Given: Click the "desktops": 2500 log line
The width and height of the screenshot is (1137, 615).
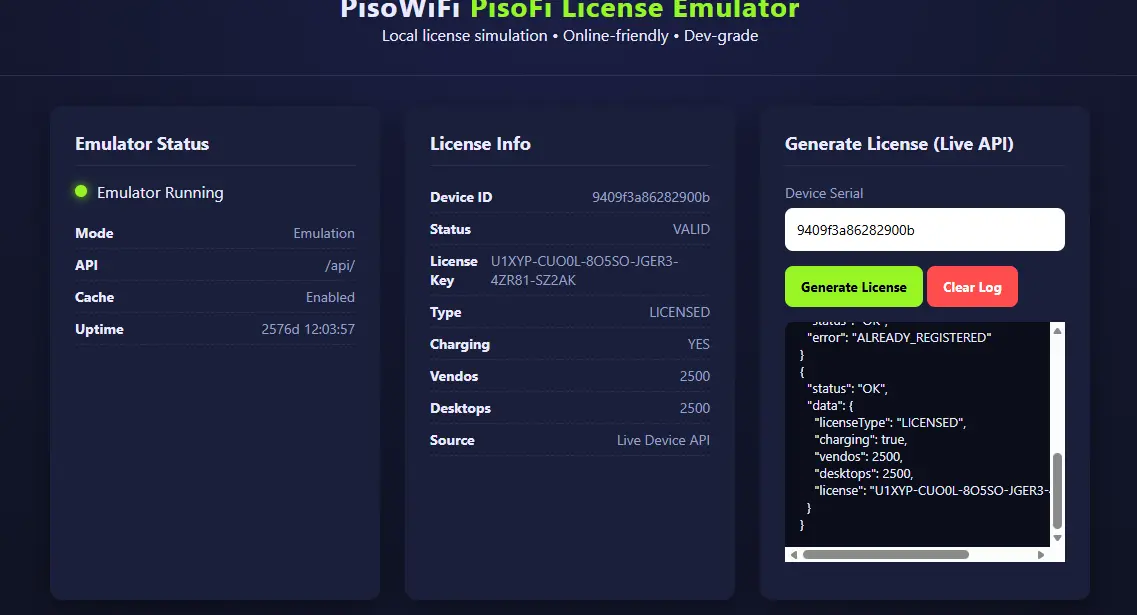Looking at the screenshot, I should (x=864, y=474).
